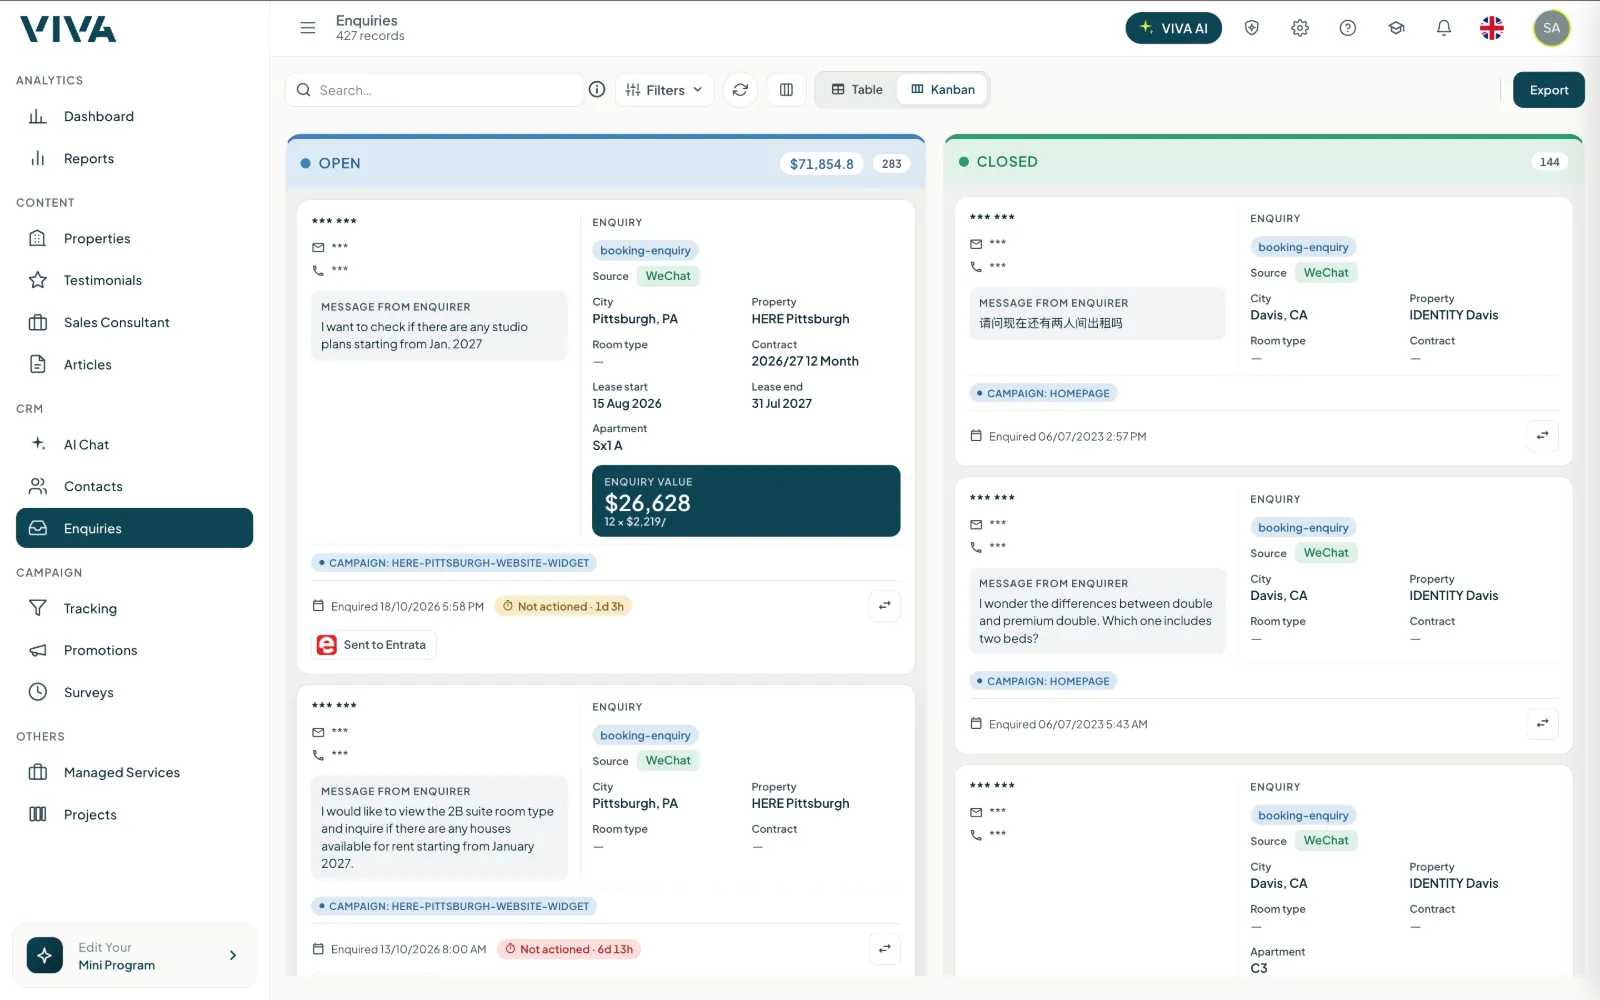Click the search info icon

click(597, 89)
